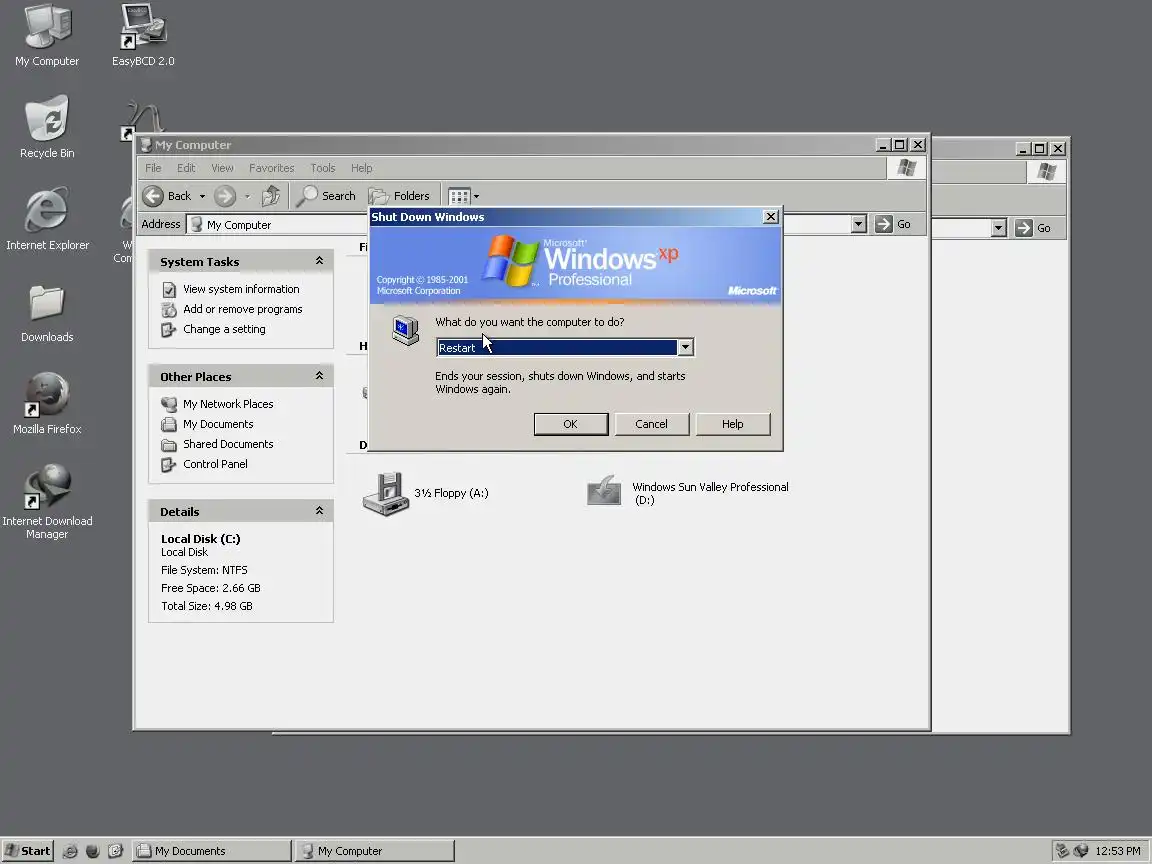The width and height of the screenshot is (1152, 864).
Task: Click the first system tray icon
Action: point(1062,851)
